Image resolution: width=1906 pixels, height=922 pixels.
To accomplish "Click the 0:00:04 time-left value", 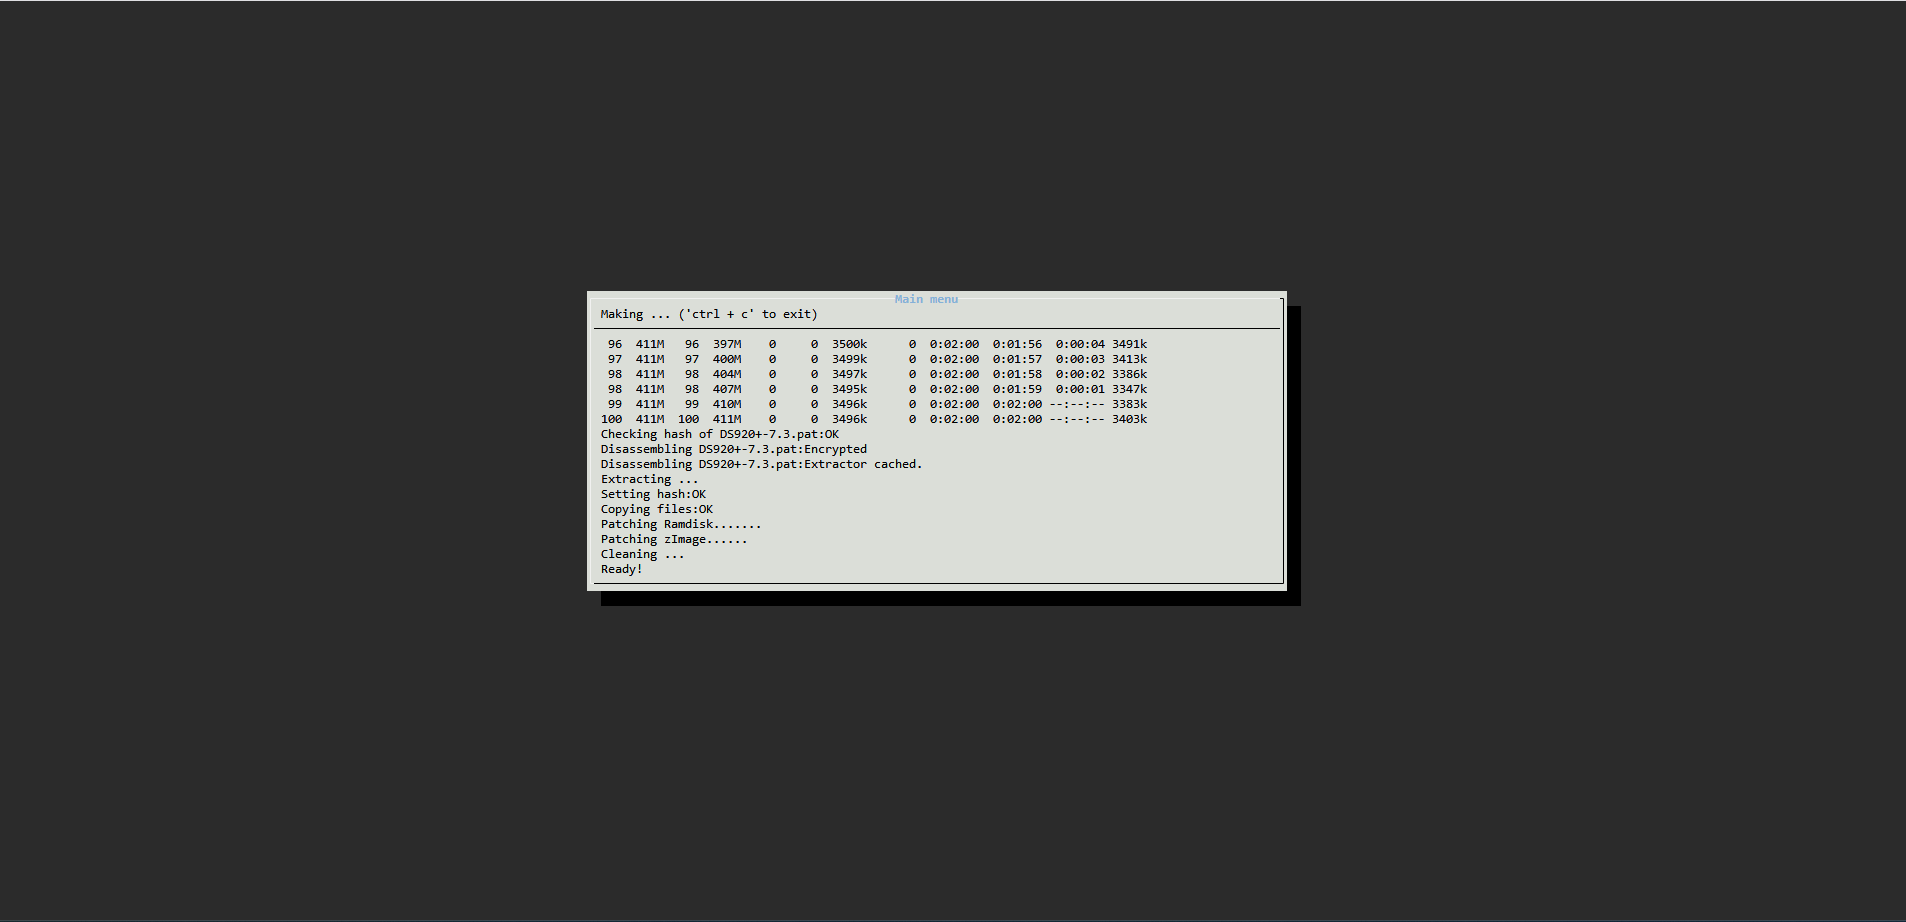I will point(1080,344).
